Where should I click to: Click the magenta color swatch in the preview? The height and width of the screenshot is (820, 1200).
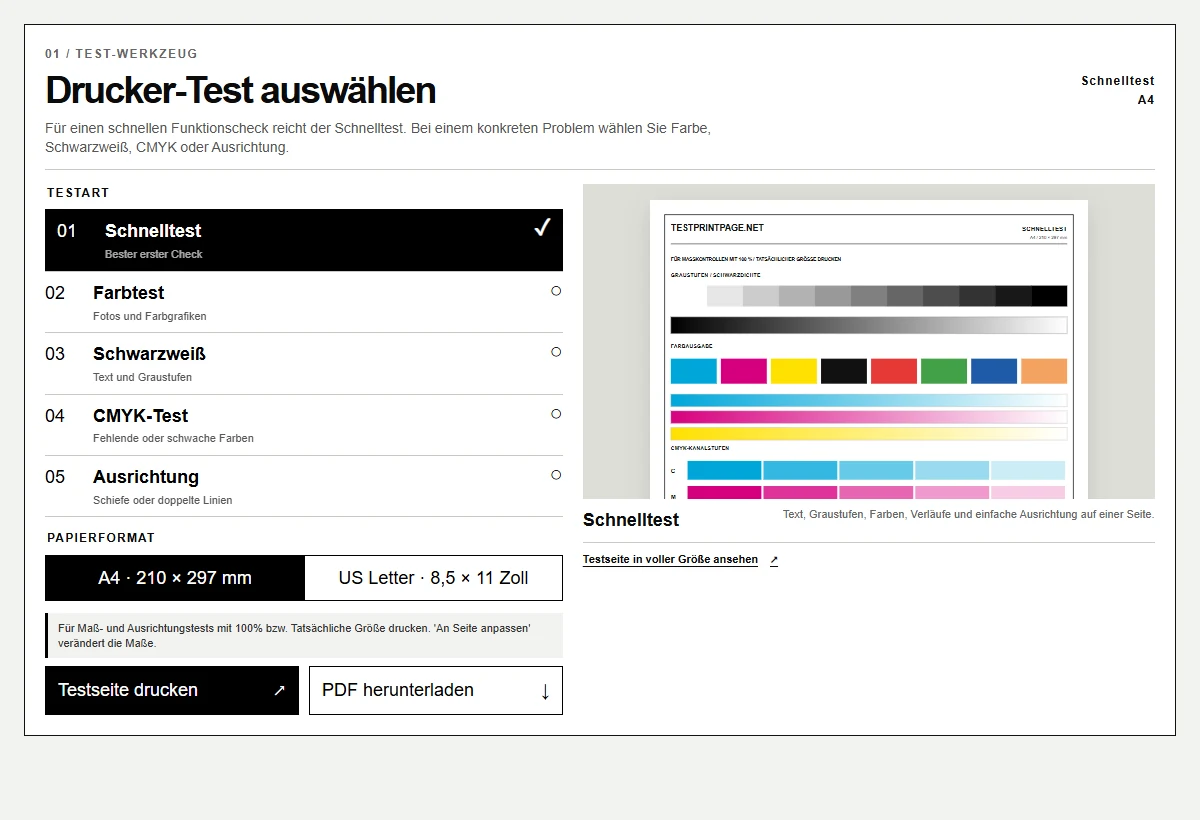[x=744, y=371]
